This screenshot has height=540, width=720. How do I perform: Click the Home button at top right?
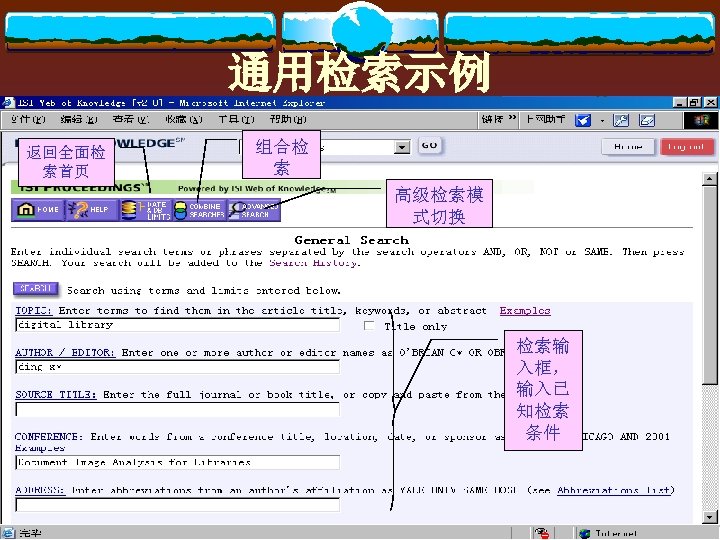pos(628,147)
